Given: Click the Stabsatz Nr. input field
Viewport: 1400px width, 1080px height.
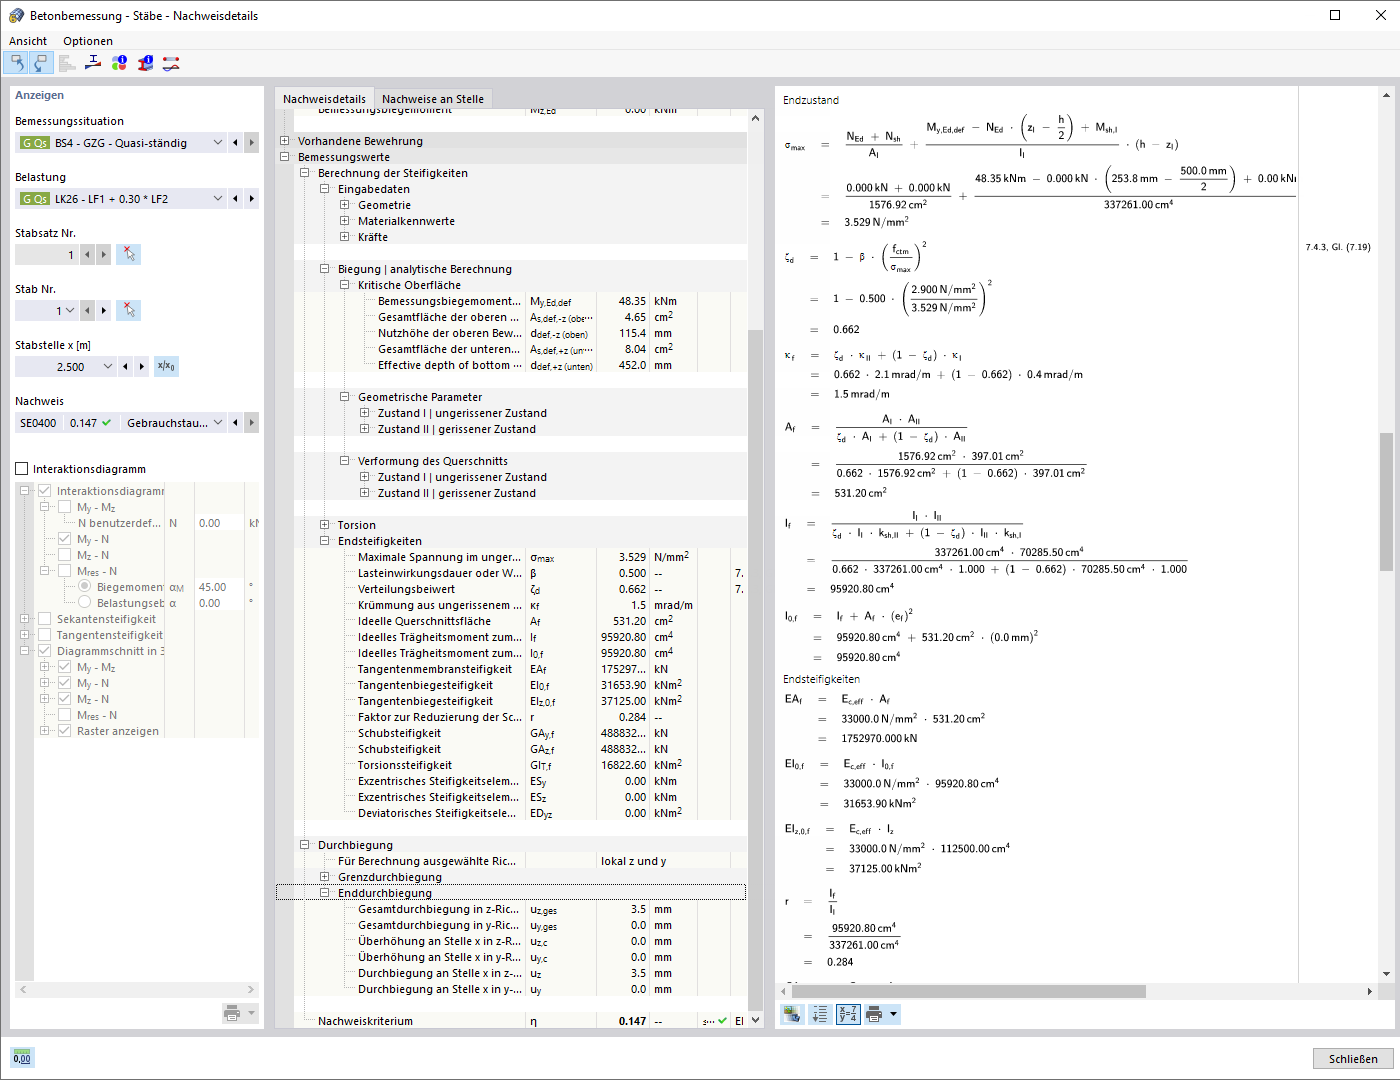Looking at the screenshot, I should [46, 255].
